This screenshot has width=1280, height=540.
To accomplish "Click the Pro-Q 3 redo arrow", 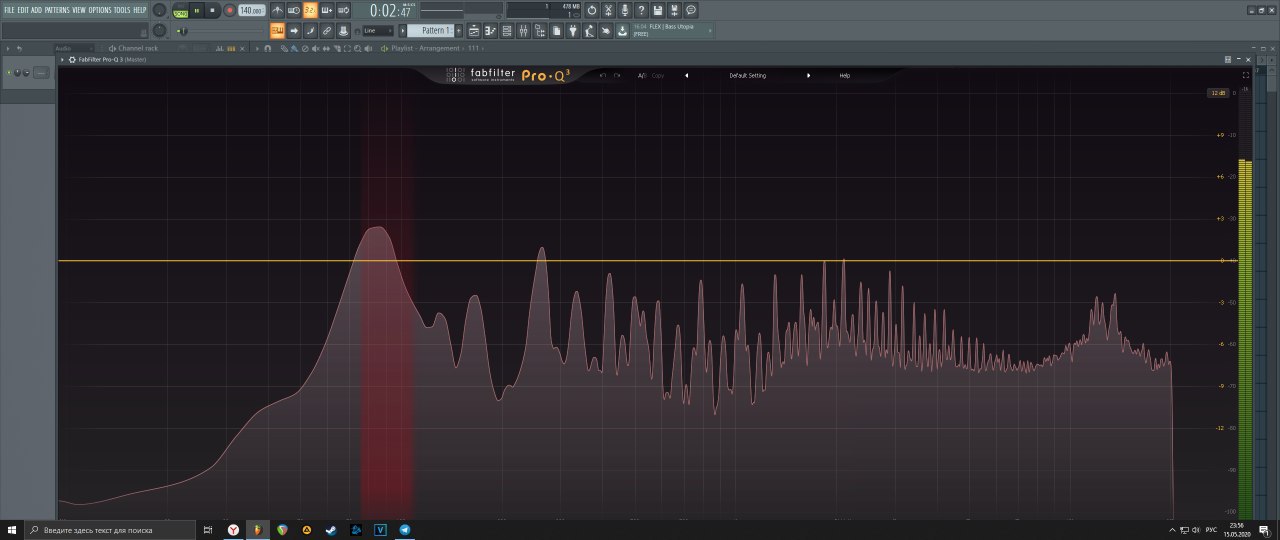I will tap(617, 76).
